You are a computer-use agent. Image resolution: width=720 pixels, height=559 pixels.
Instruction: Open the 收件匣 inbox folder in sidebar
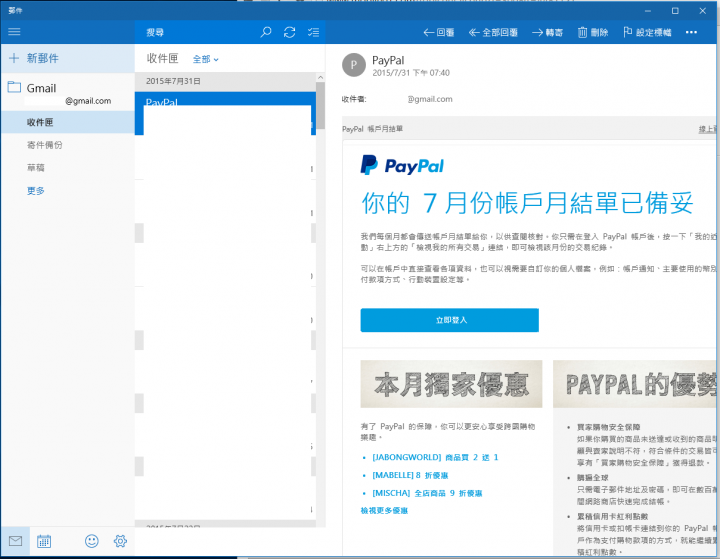click(68, 122)
